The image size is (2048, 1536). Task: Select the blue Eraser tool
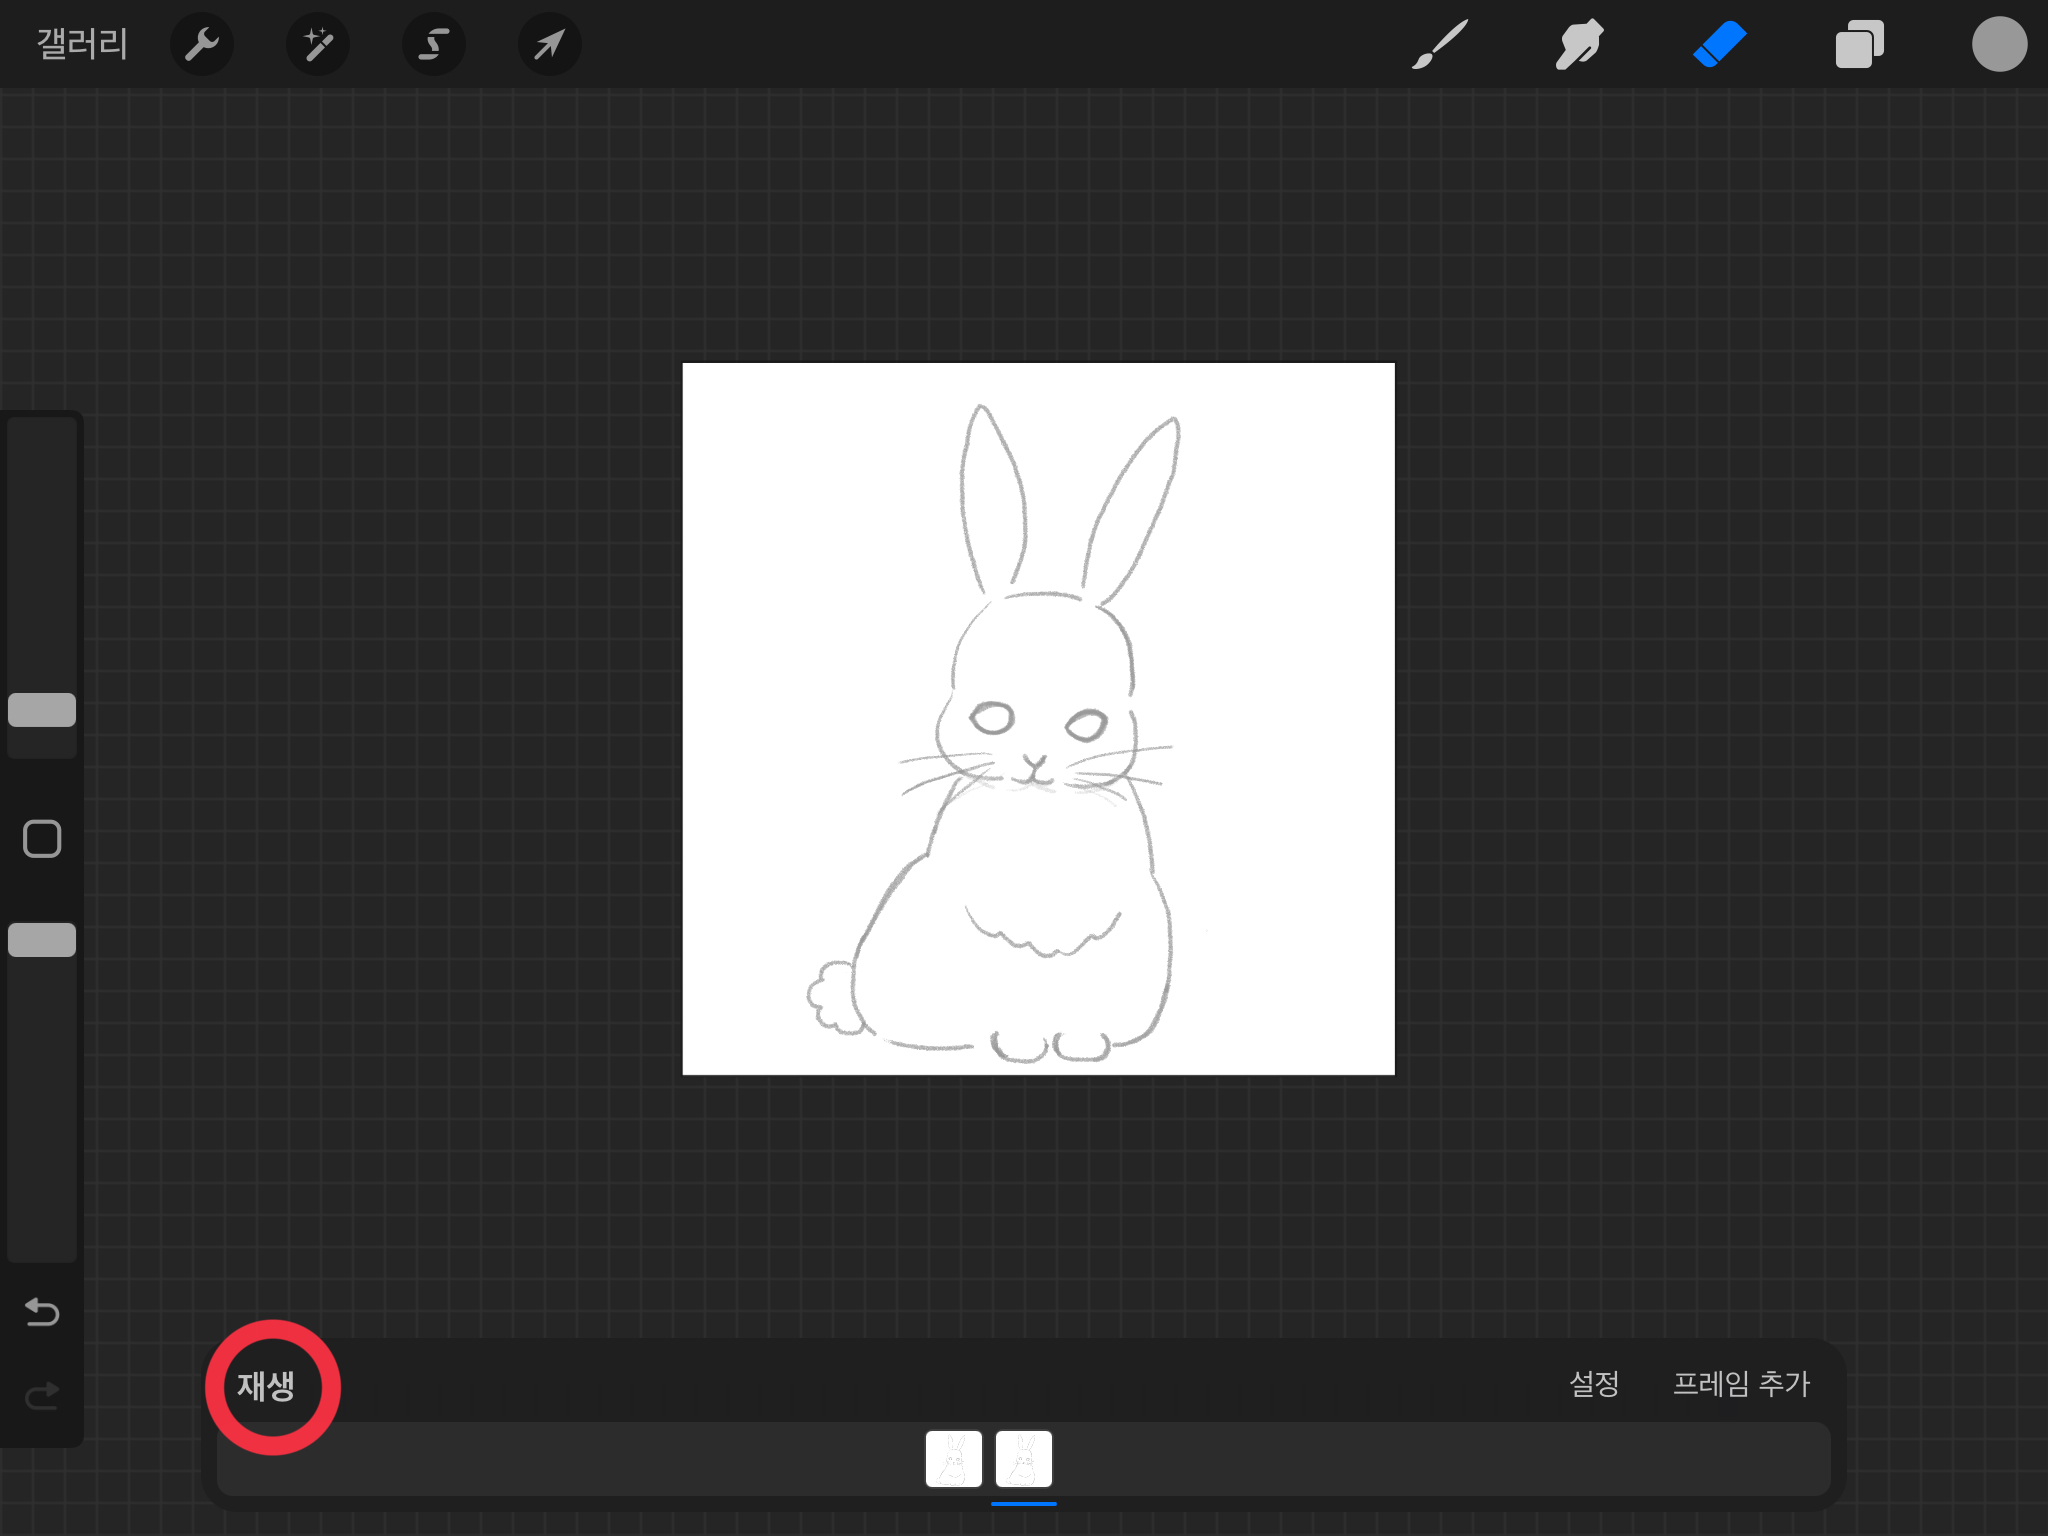1719,44
